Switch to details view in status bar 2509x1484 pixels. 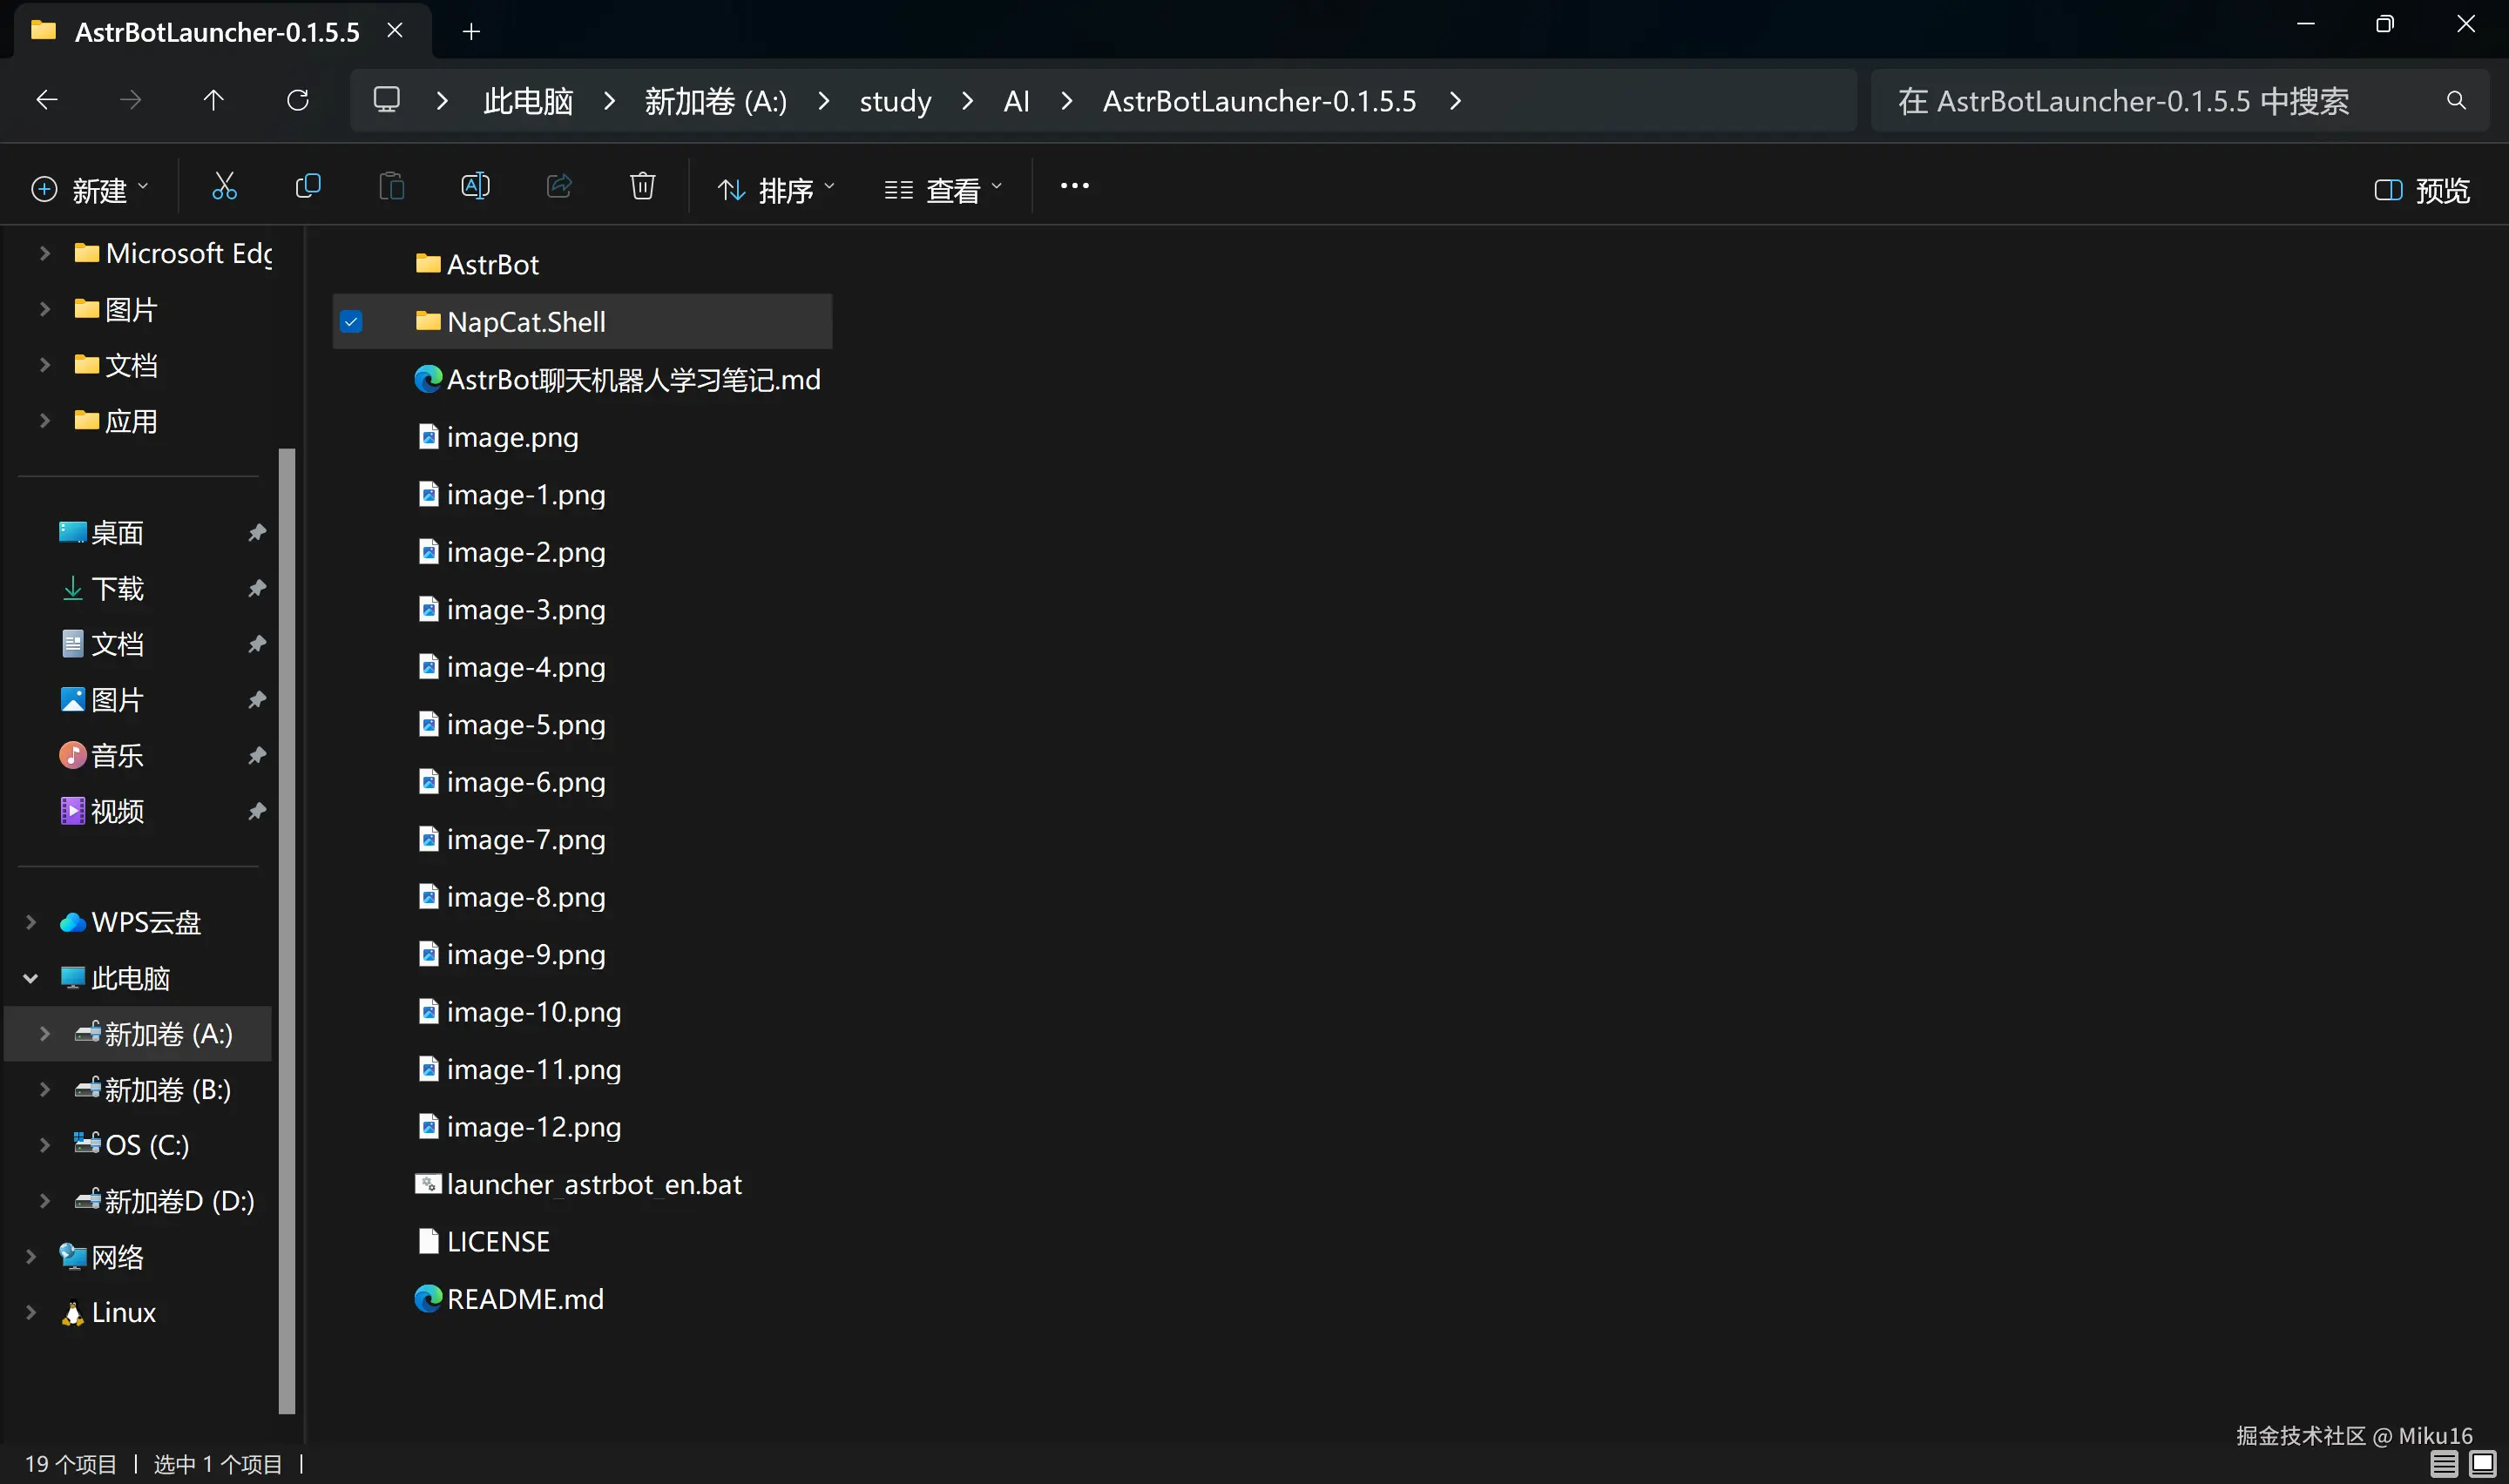tap(2443, 1464)
